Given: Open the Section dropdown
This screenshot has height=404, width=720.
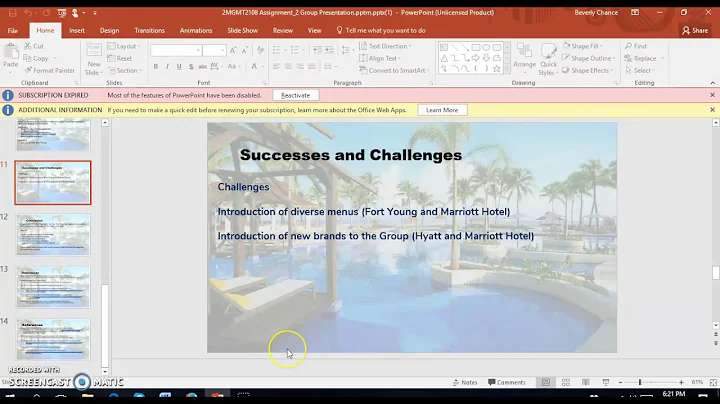Looking at the screenshot, I should click(125, 70).
